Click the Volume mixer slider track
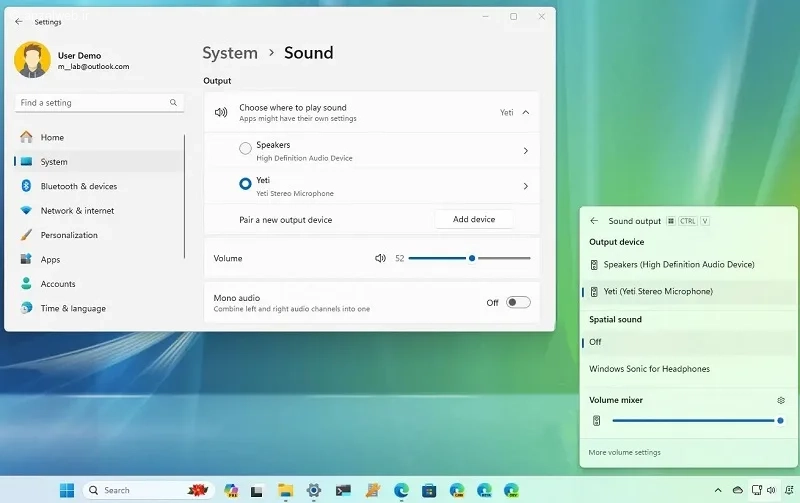 tap(696, 421)
